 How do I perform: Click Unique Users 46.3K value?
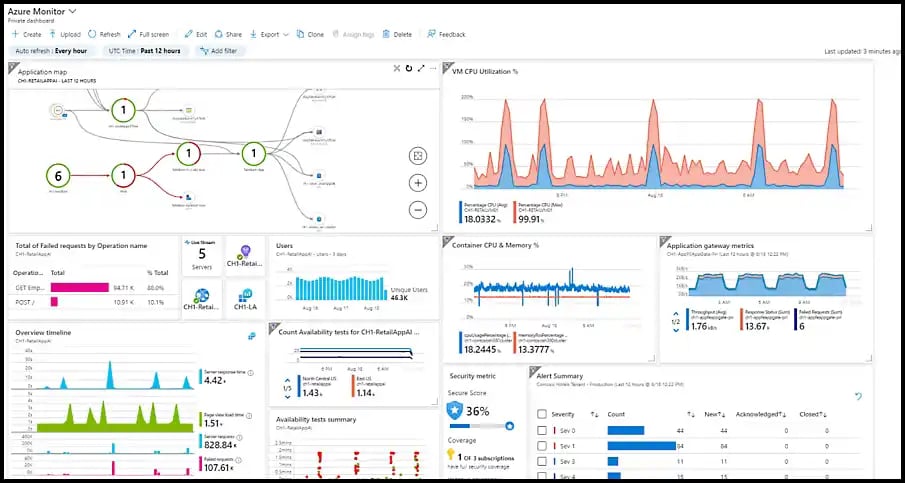(399, 298)
